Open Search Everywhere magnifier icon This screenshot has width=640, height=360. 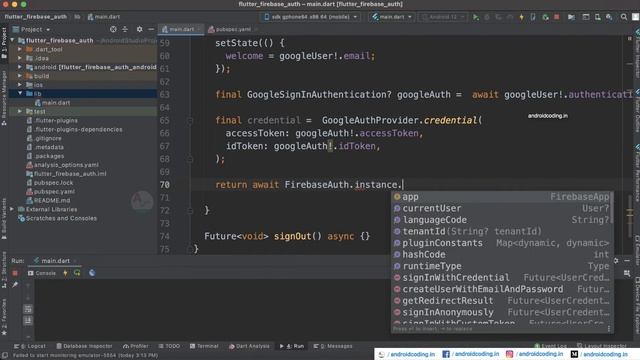coord(624,17)
